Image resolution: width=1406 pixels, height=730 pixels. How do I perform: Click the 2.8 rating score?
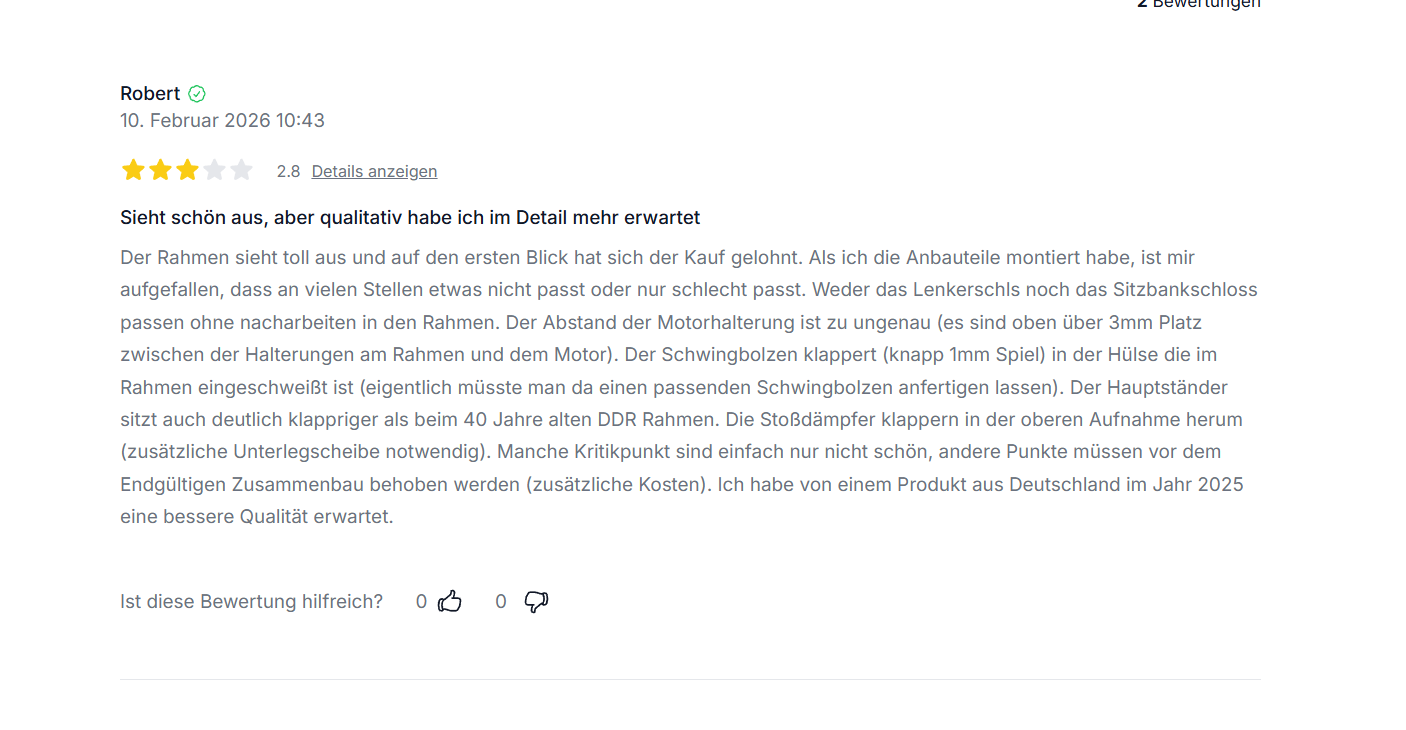(288, 171)
